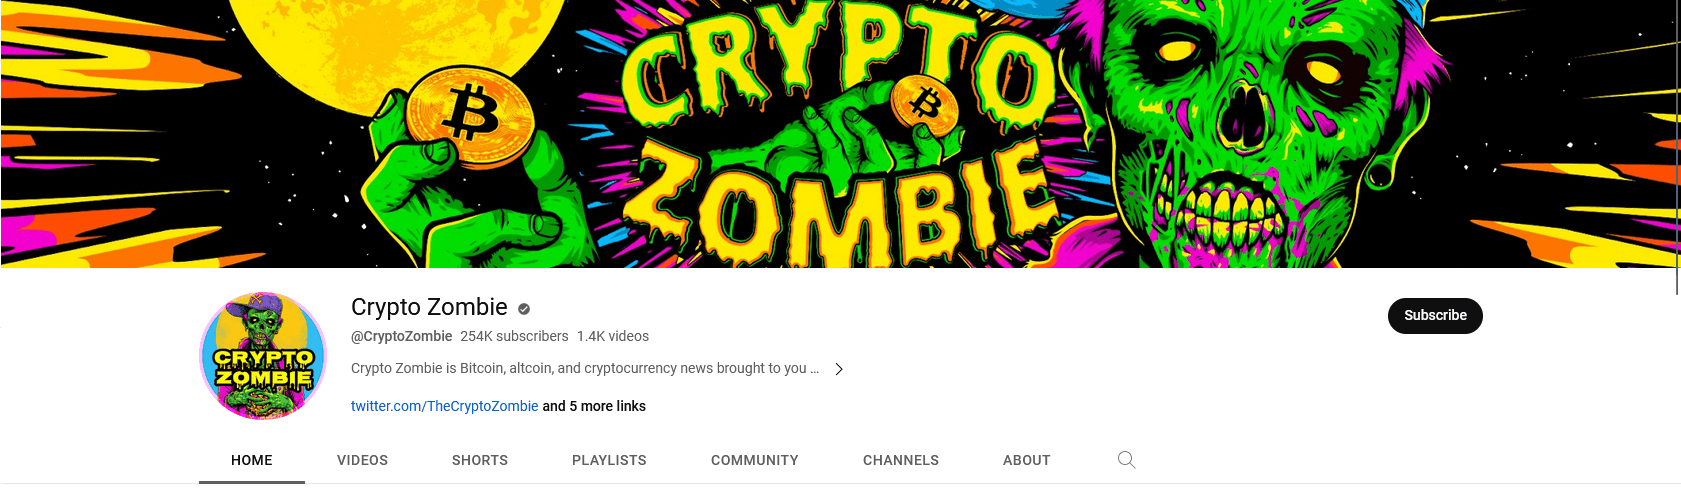View the COMMUNITY tab
Screen dimensions: 1681x492
[755, 460]
